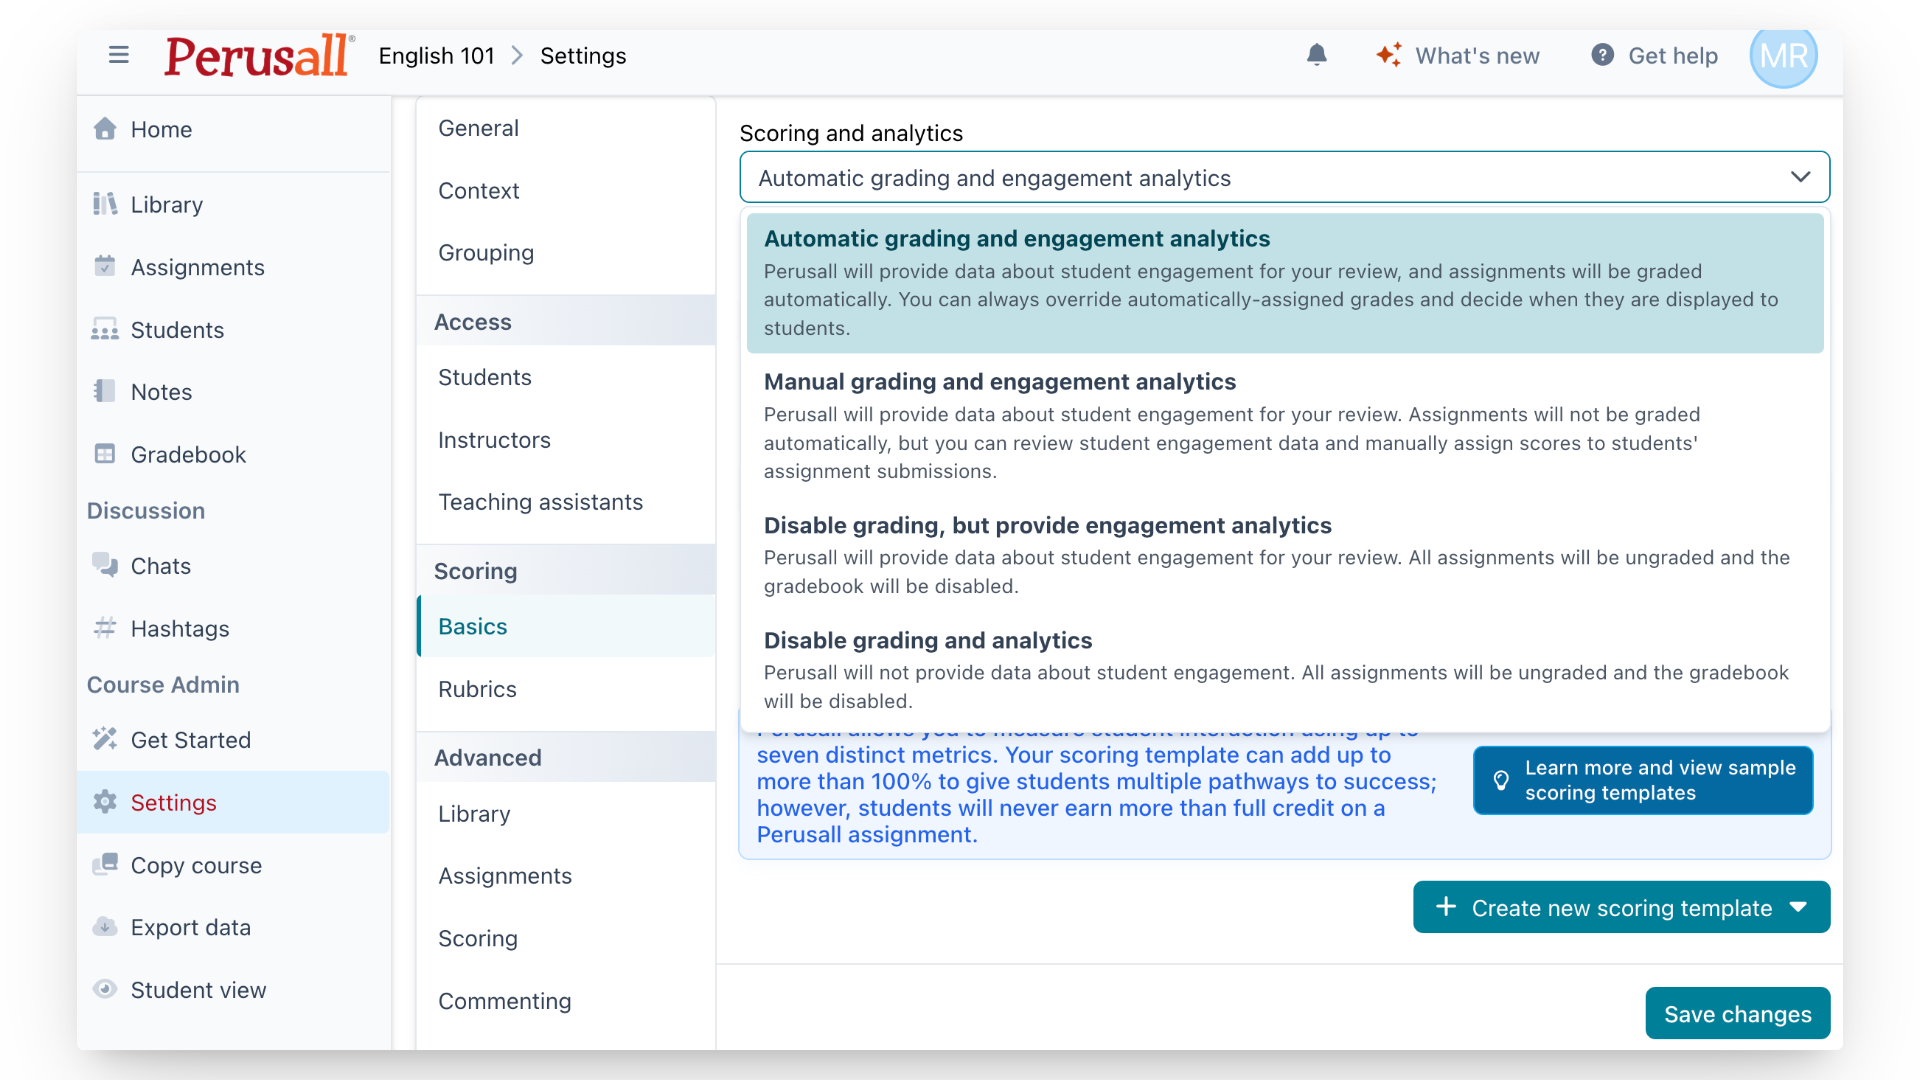
Task: Click the Student view eye icon
Action: [x=105, y=989]
